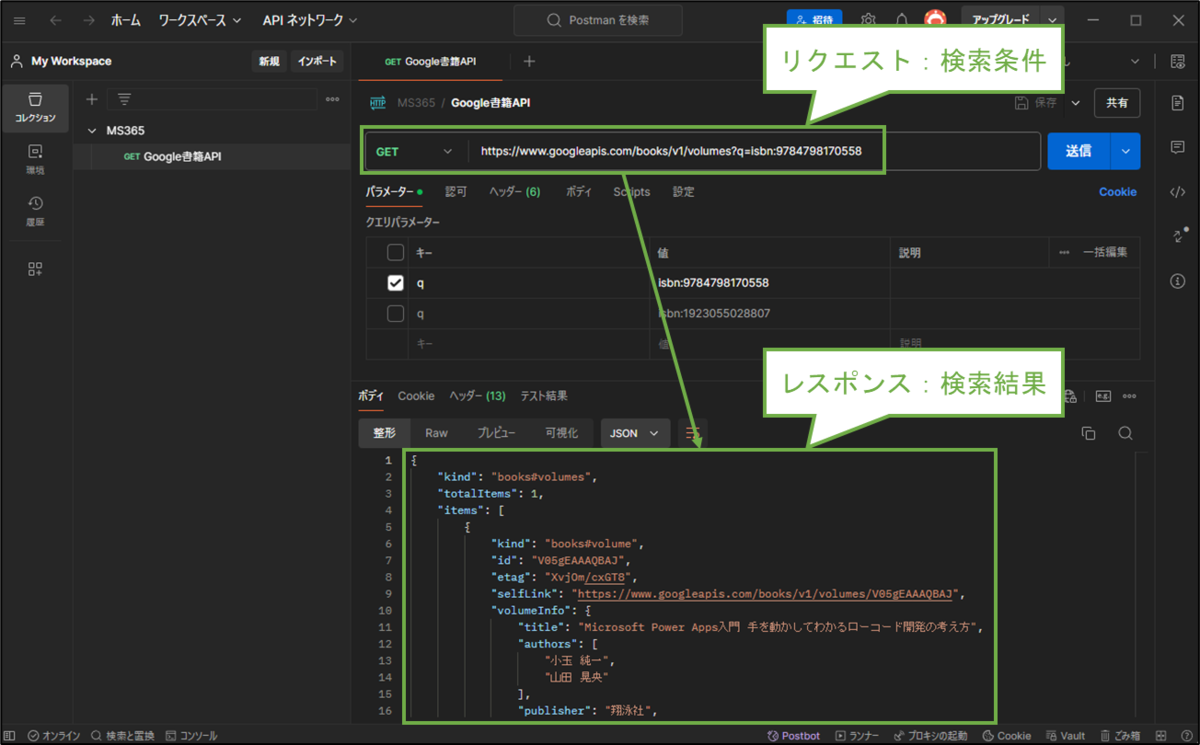
Task: Open the 履歴 sidebar section
Action: click(35, 211)
